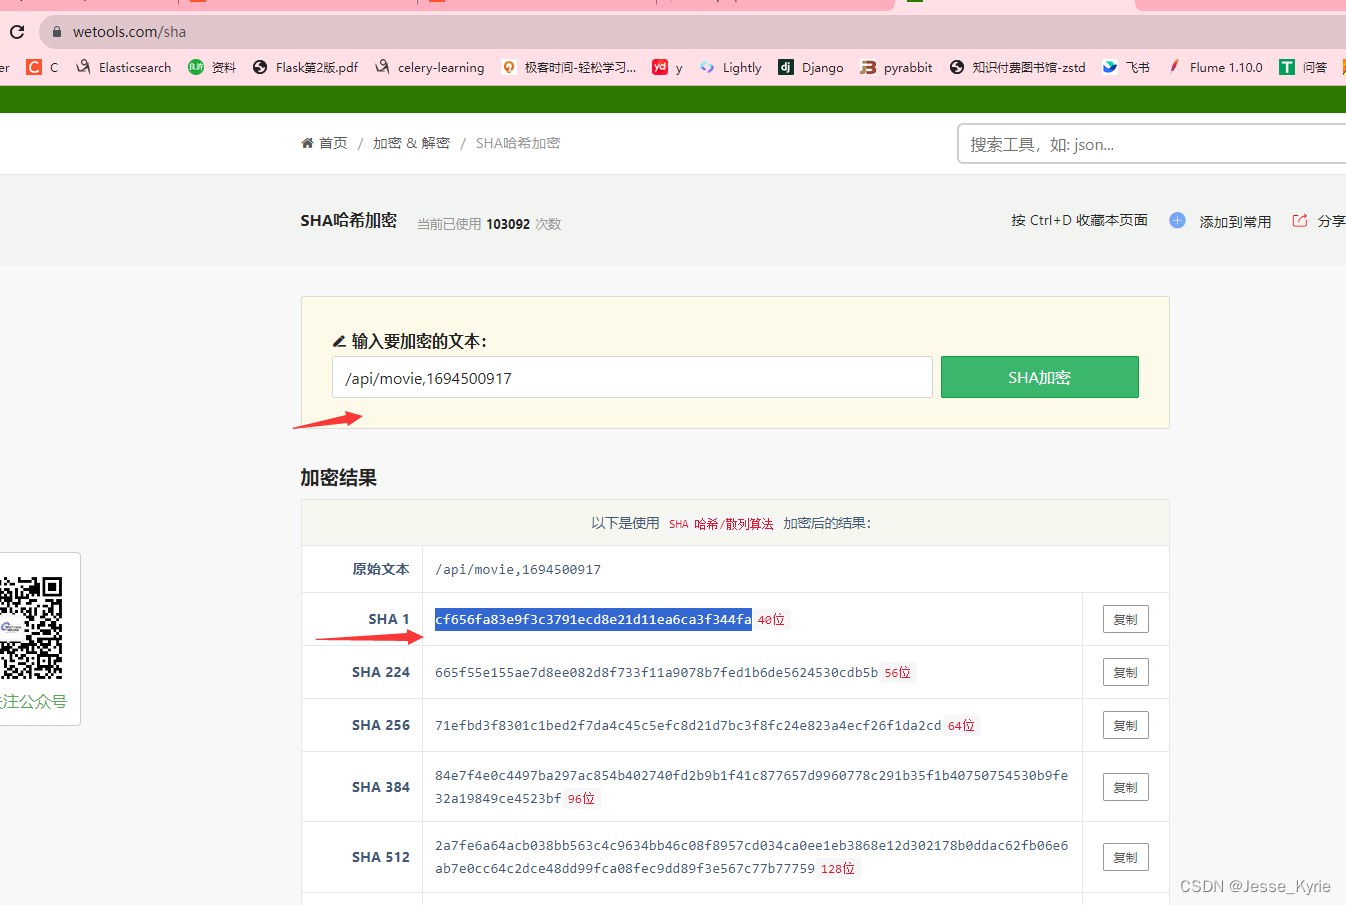This screenshot has width=1346, height=905.
Task: Click the 添加到常用 plus icon
Action: [x=1177, y=220]
